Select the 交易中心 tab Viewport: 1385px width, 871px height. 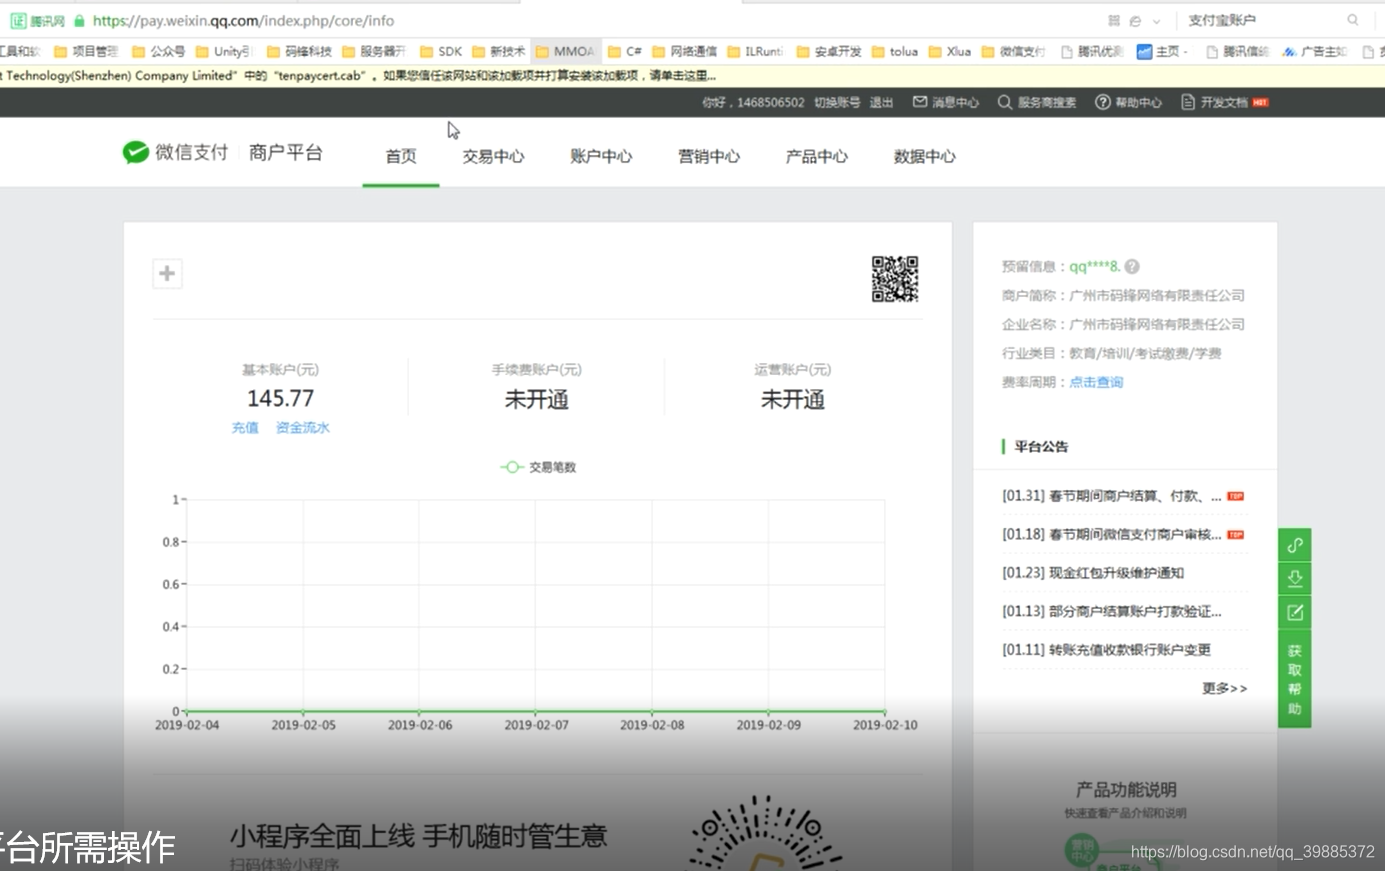(x=493, y=156)
